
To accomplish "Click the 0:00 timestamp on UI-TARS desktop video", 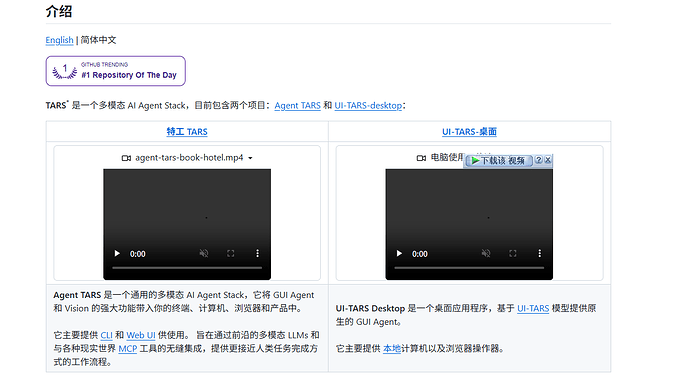I will (420, 254).
